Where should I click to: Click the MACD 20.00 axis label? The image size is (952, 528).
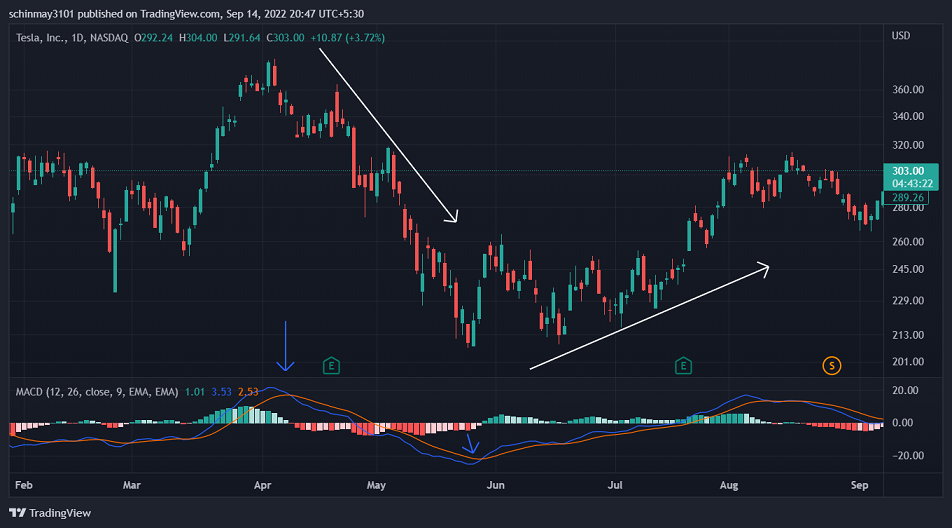pos(905,391)
